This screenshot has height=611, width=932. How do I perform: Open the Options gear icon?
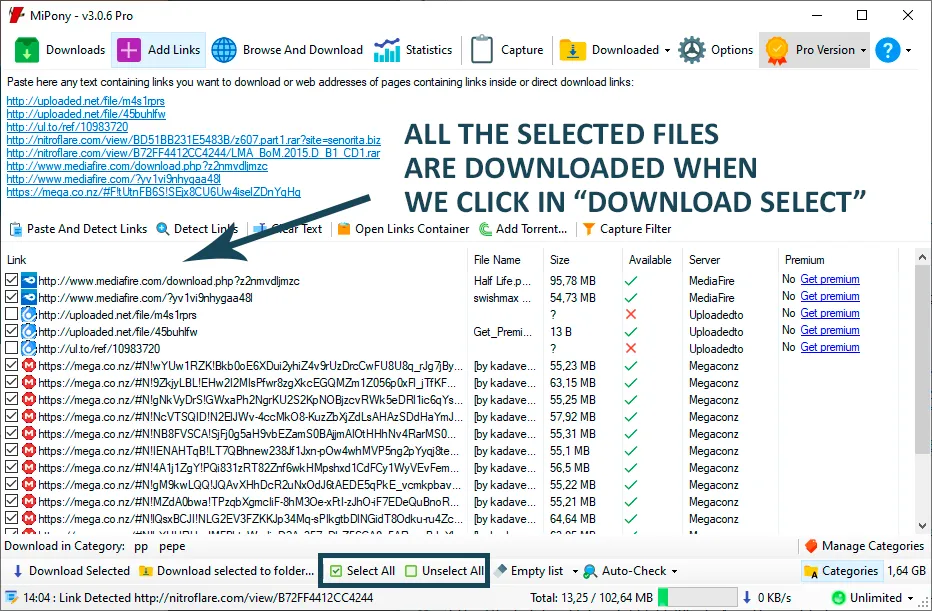[692, 50]
